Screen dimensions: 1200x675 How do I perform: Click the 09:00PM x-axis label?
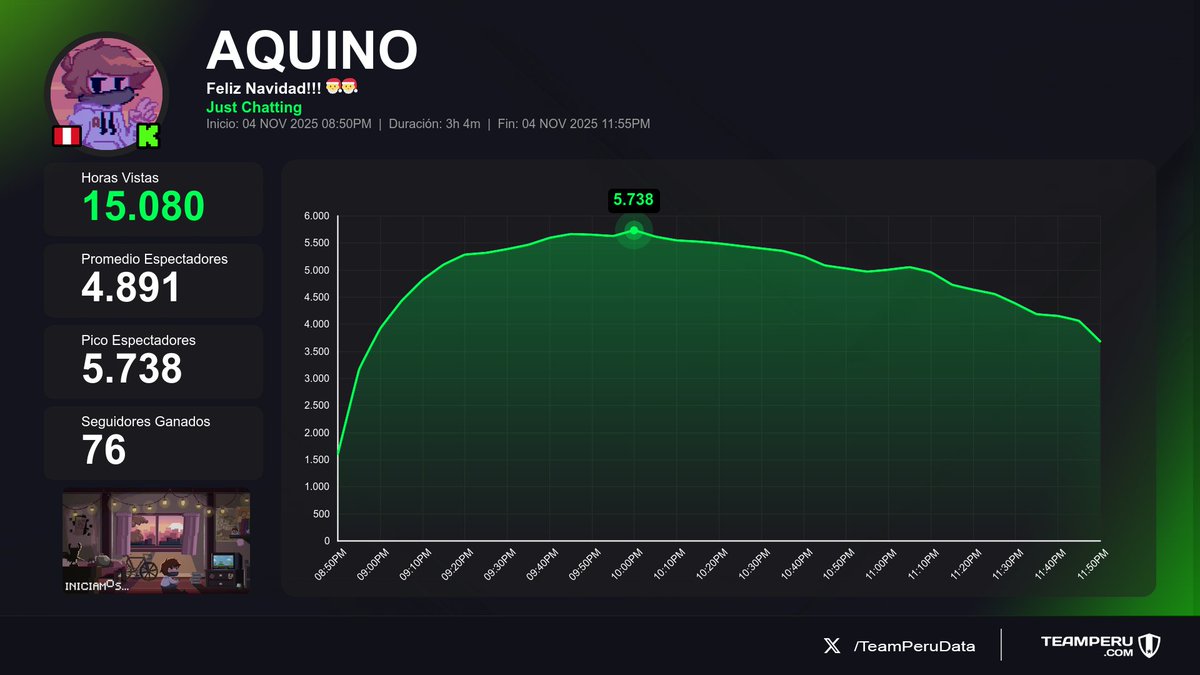click(371, 563)
